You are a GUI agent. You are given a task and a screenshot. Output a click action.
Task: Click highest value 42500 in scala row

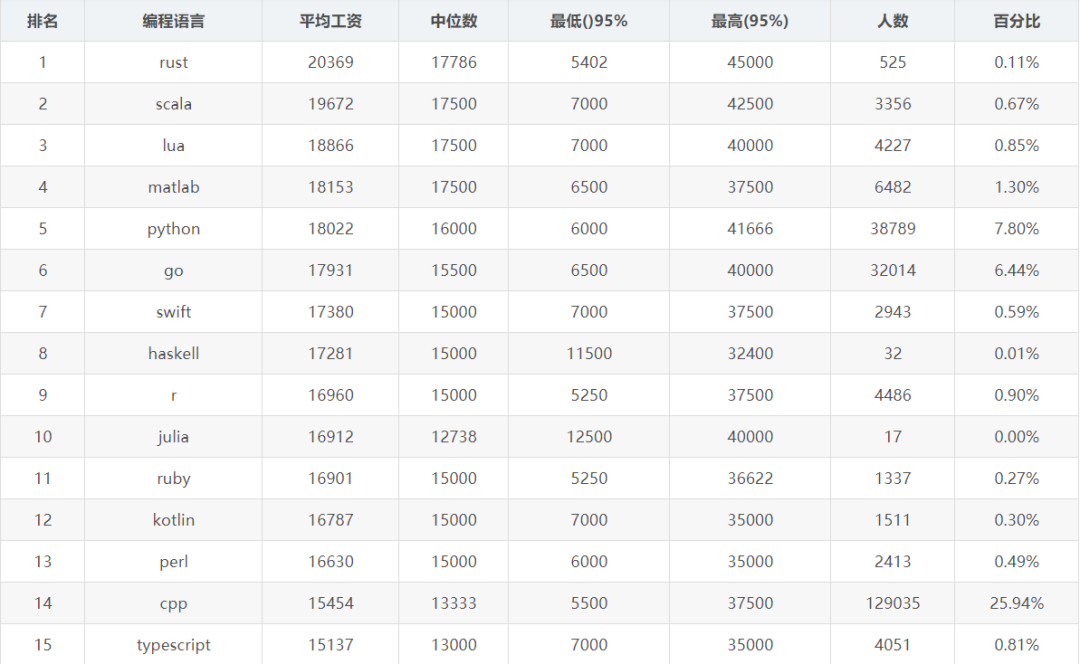pos(750,104)
